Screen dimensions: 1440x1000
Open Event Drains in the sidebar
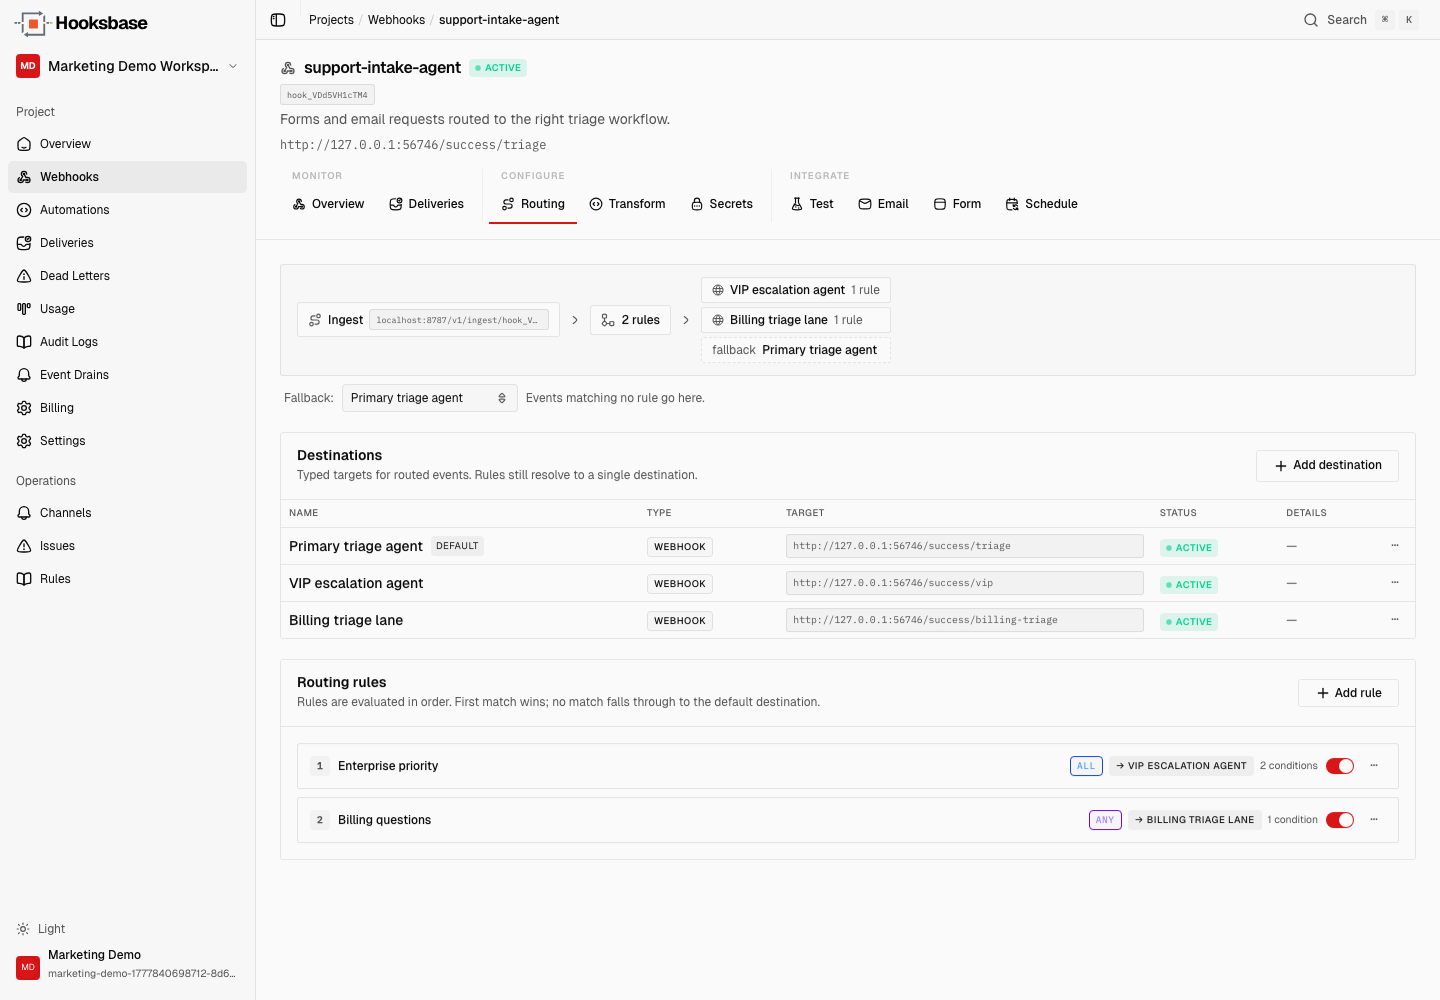point(128,375)
